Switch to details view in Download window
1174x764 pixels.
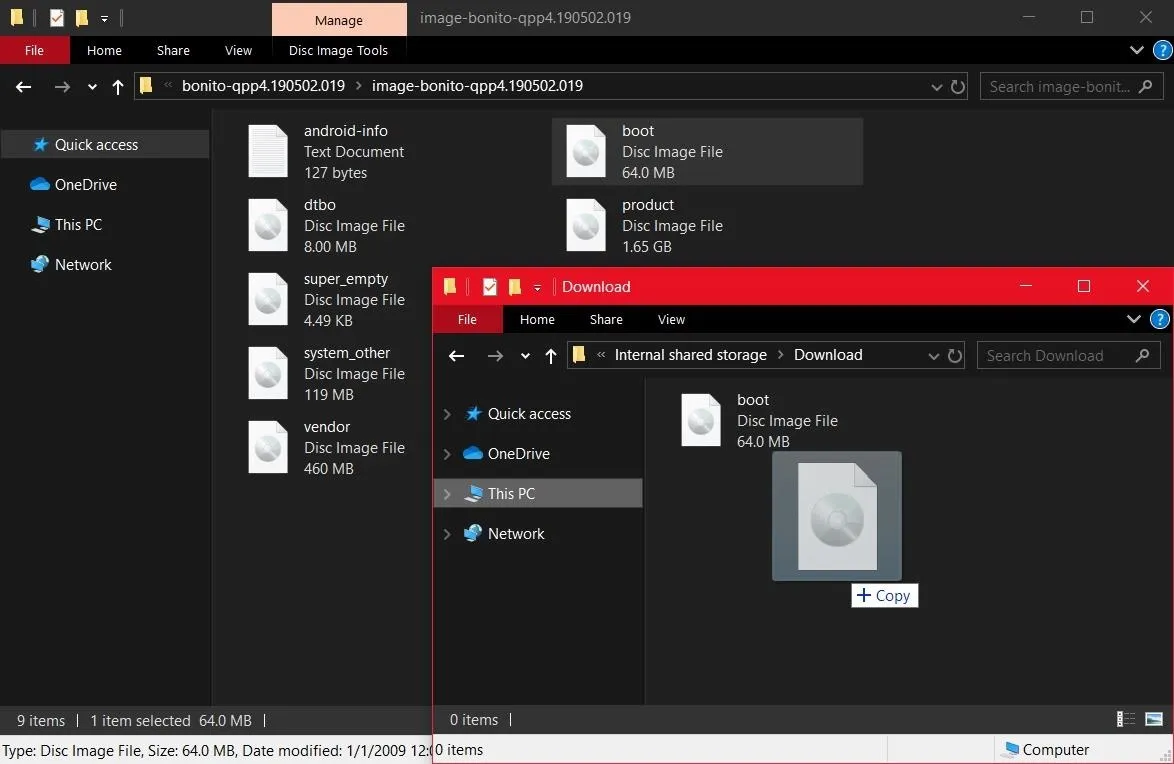[1125, 719]
